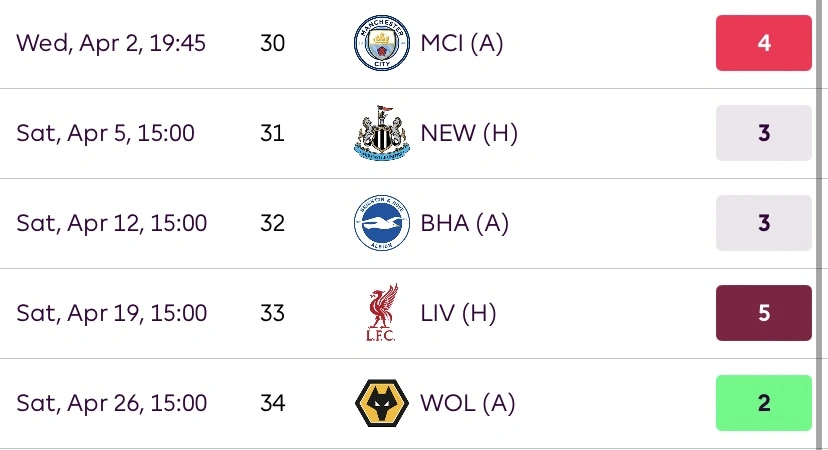Click the Sat, Apr 19, 15:00 date
This screenshot has width=828, height=450.
[x=111, y=313]
